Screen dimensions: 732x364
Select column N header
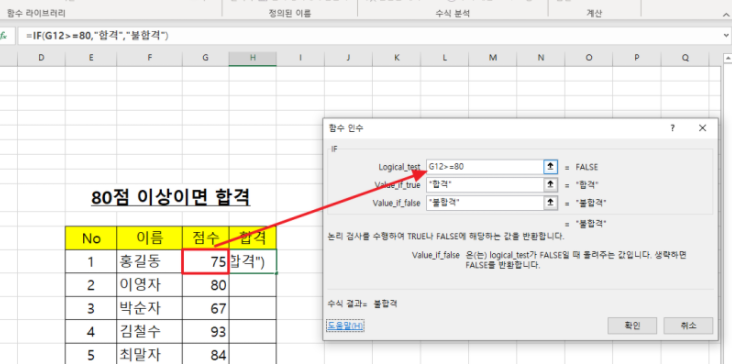(x=541, y=58)
